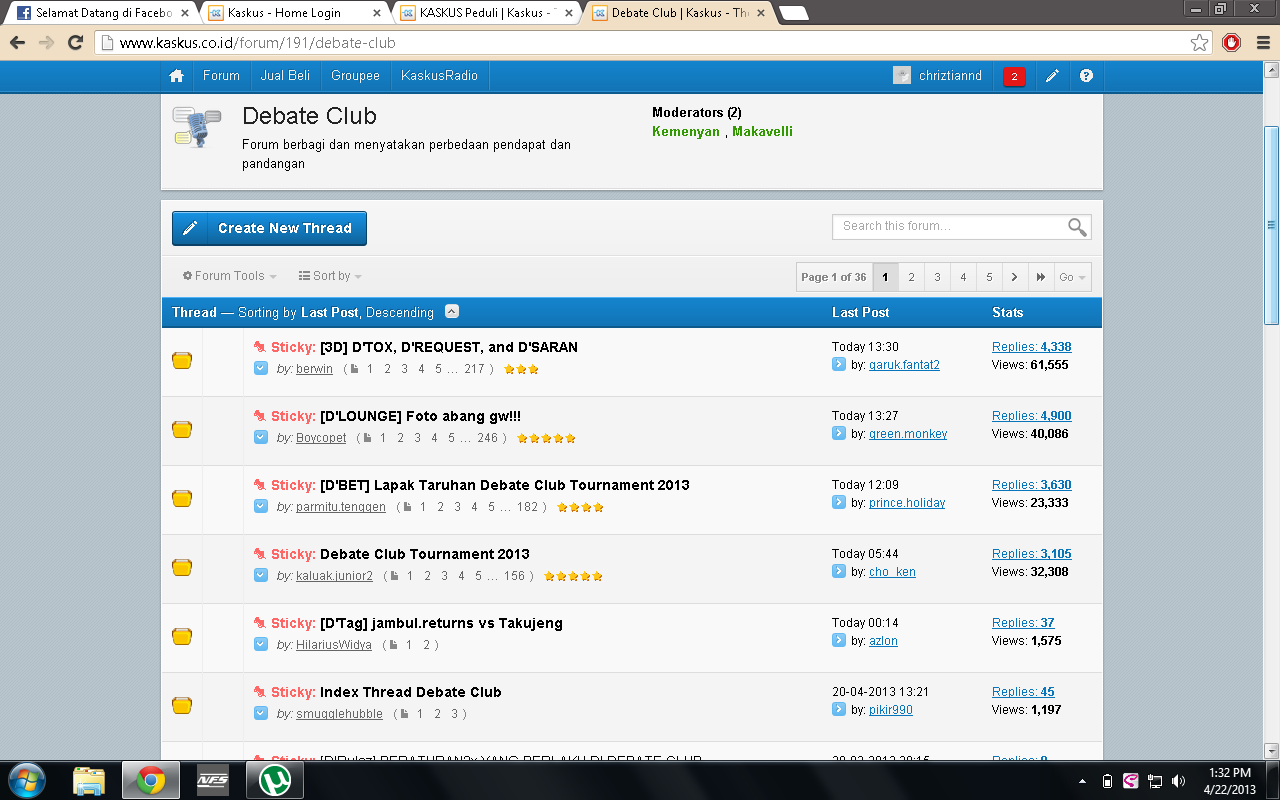The image size is (1280, 800).
Task: Click Last Post column header
Action: (861, 312)
